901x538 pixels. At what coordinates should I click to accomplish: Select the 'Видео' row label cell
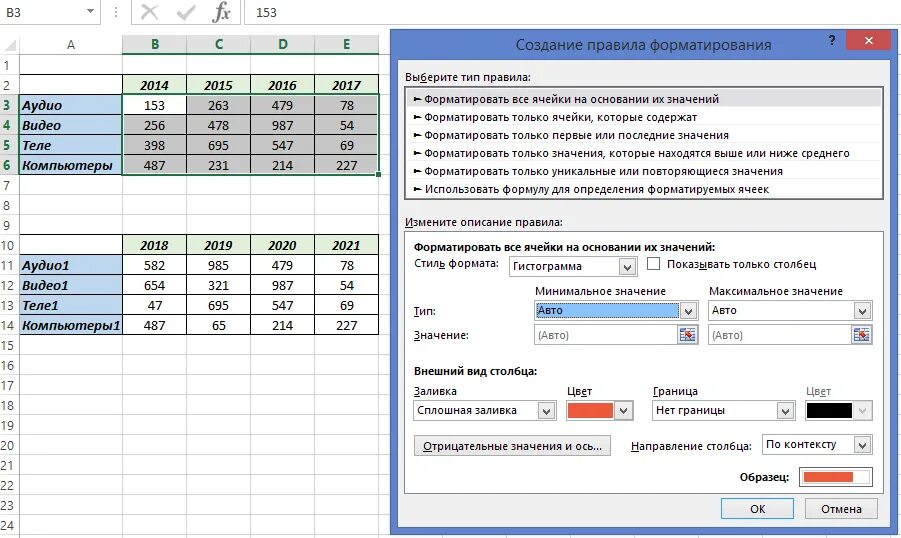(x=71, y=125)
